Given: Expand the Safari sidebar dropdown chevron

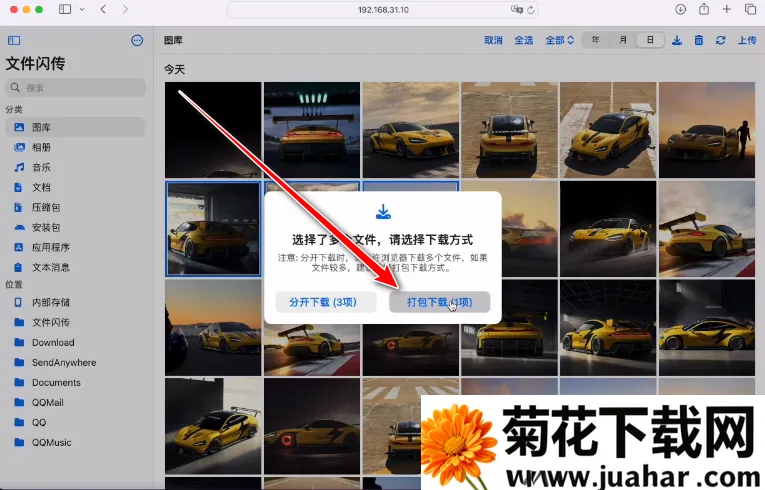Looking at the screenshot, I should (x=81, y=9).
